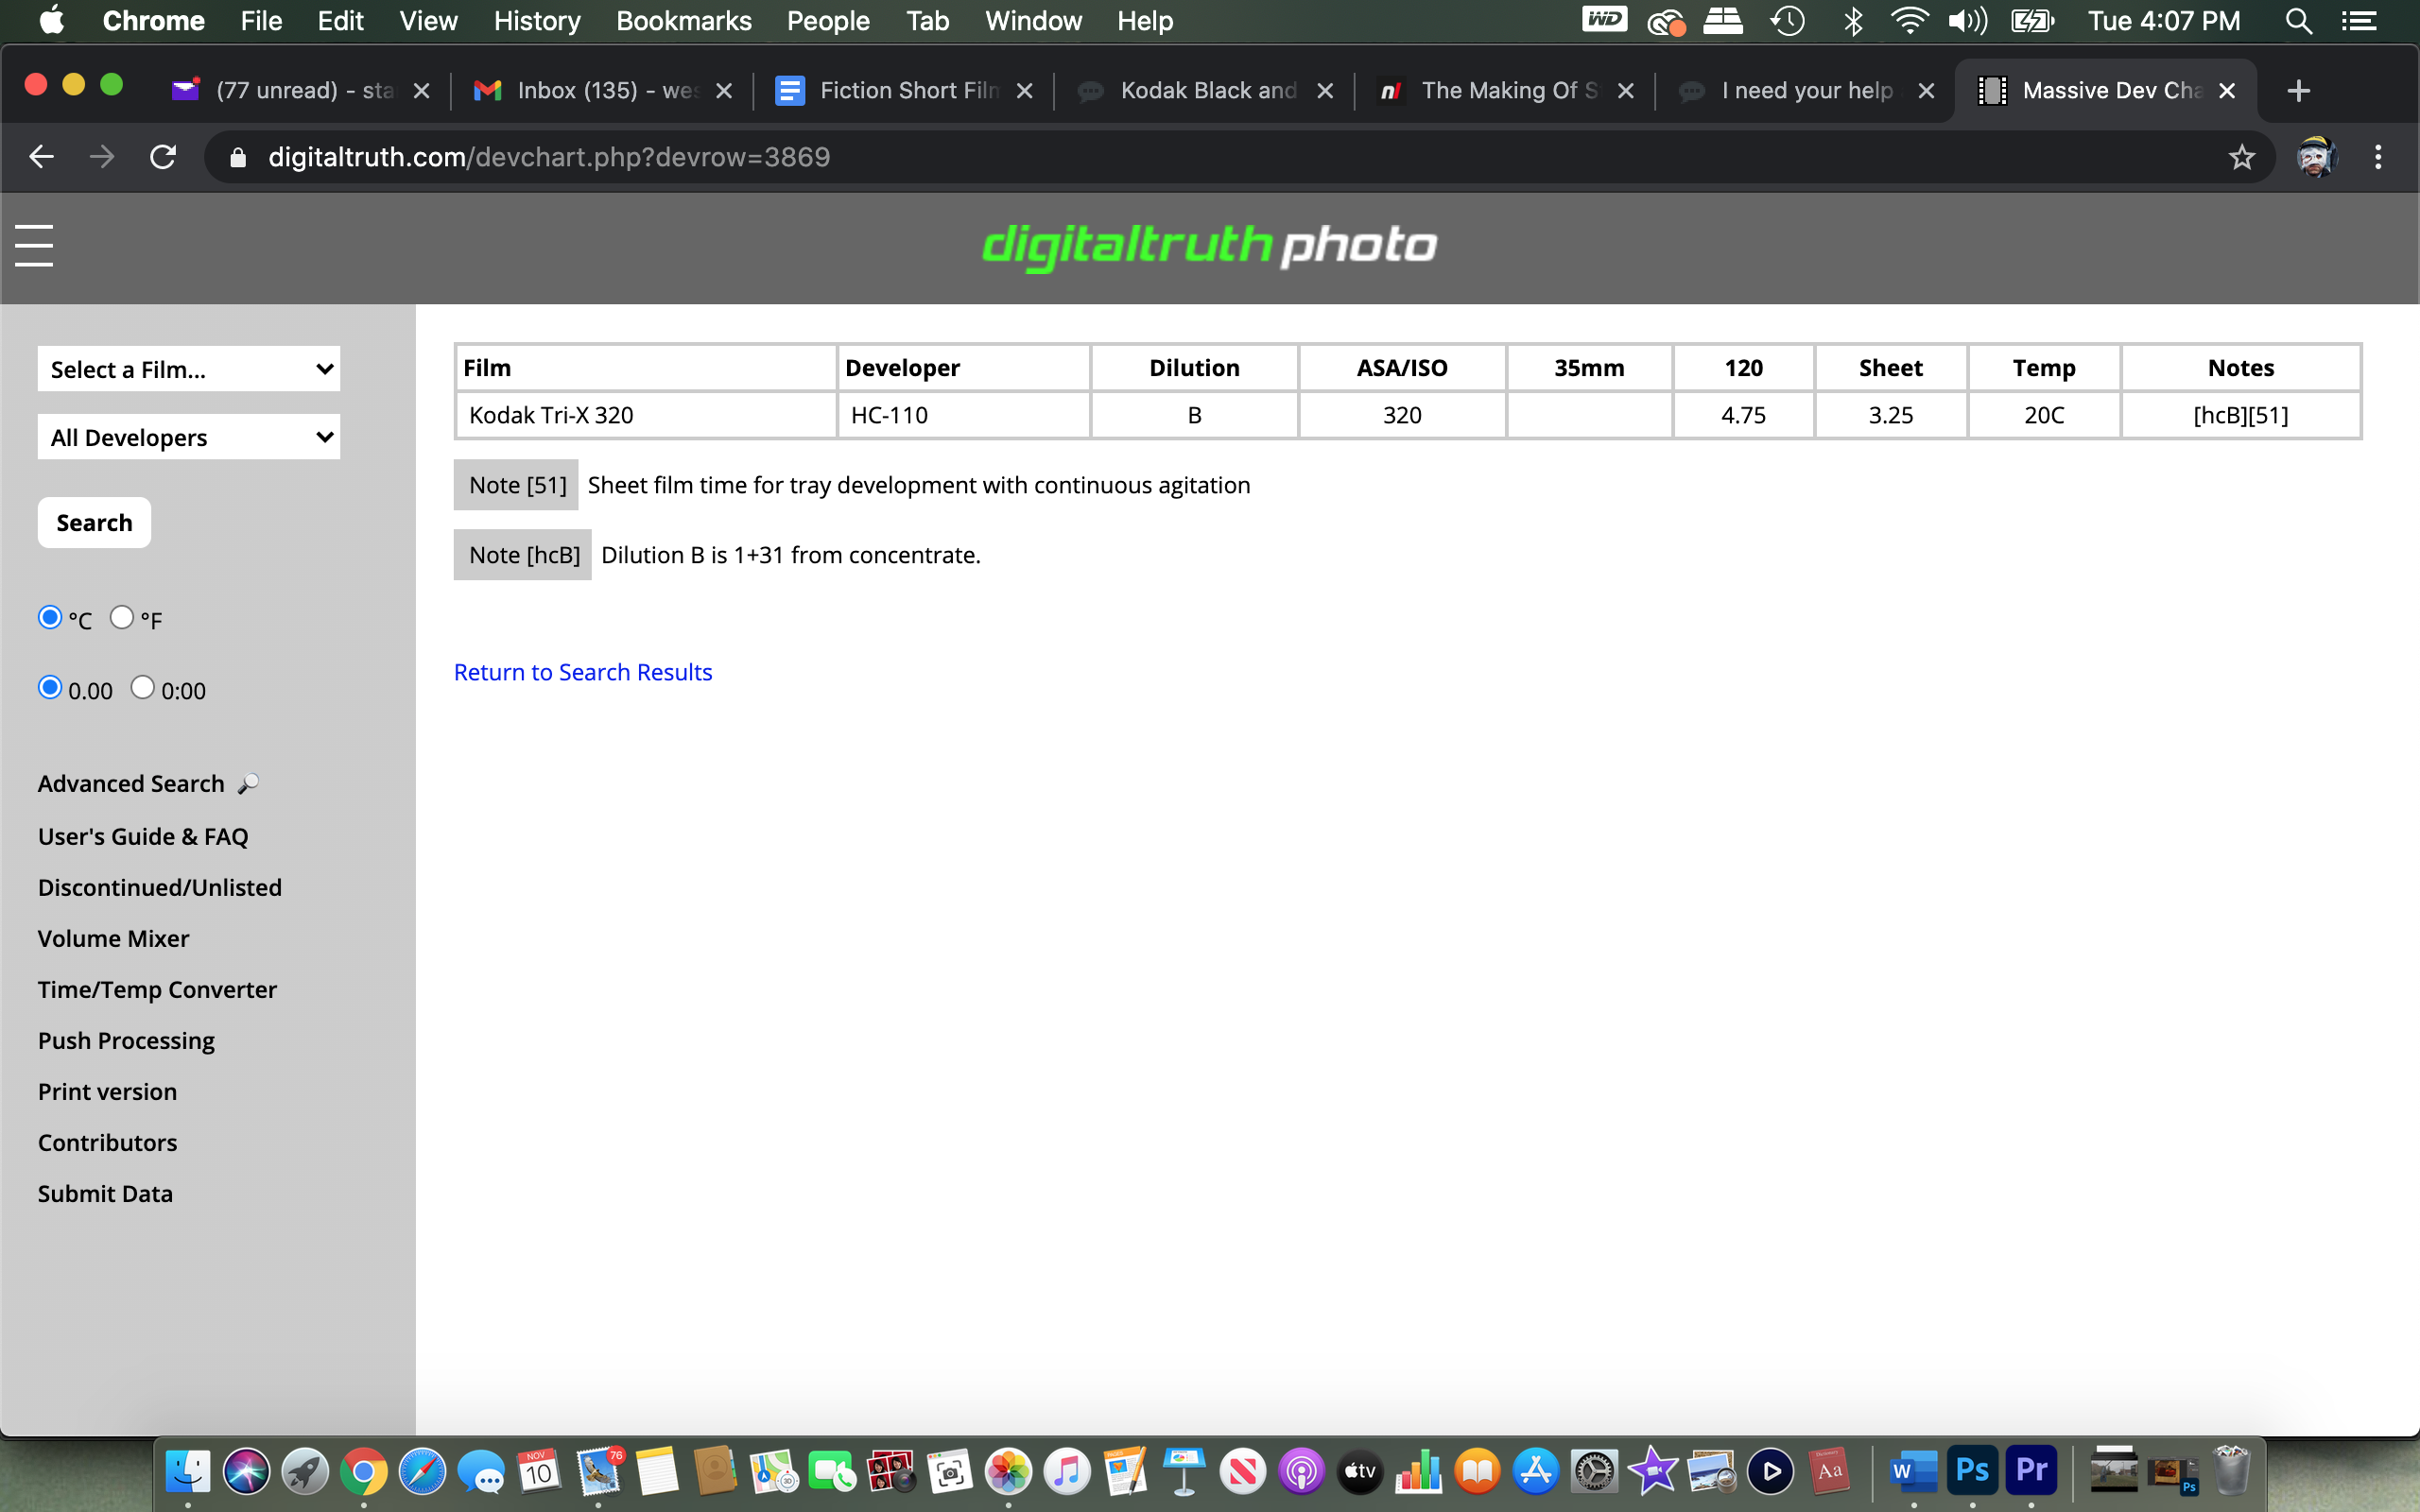Open the Contributors link
The height and width of the screenshot is (1512, 2420).
tap(107, 1142)
